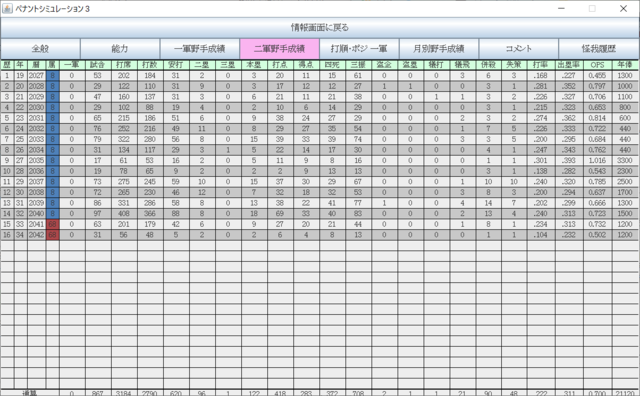
Task: Select the 2027 season row
Action: pyautogui.click(x=320, y=76)
